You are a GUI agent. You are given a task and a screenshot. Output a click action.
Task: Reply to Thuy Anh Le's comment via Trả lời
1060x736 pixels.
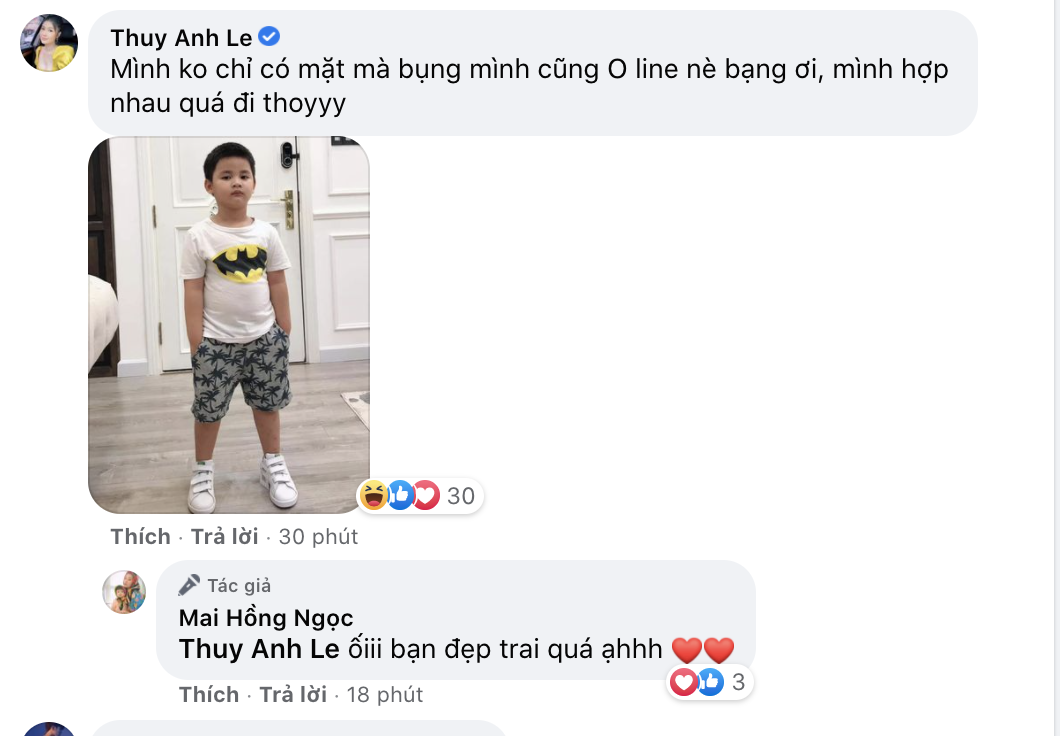pos(224,537)
